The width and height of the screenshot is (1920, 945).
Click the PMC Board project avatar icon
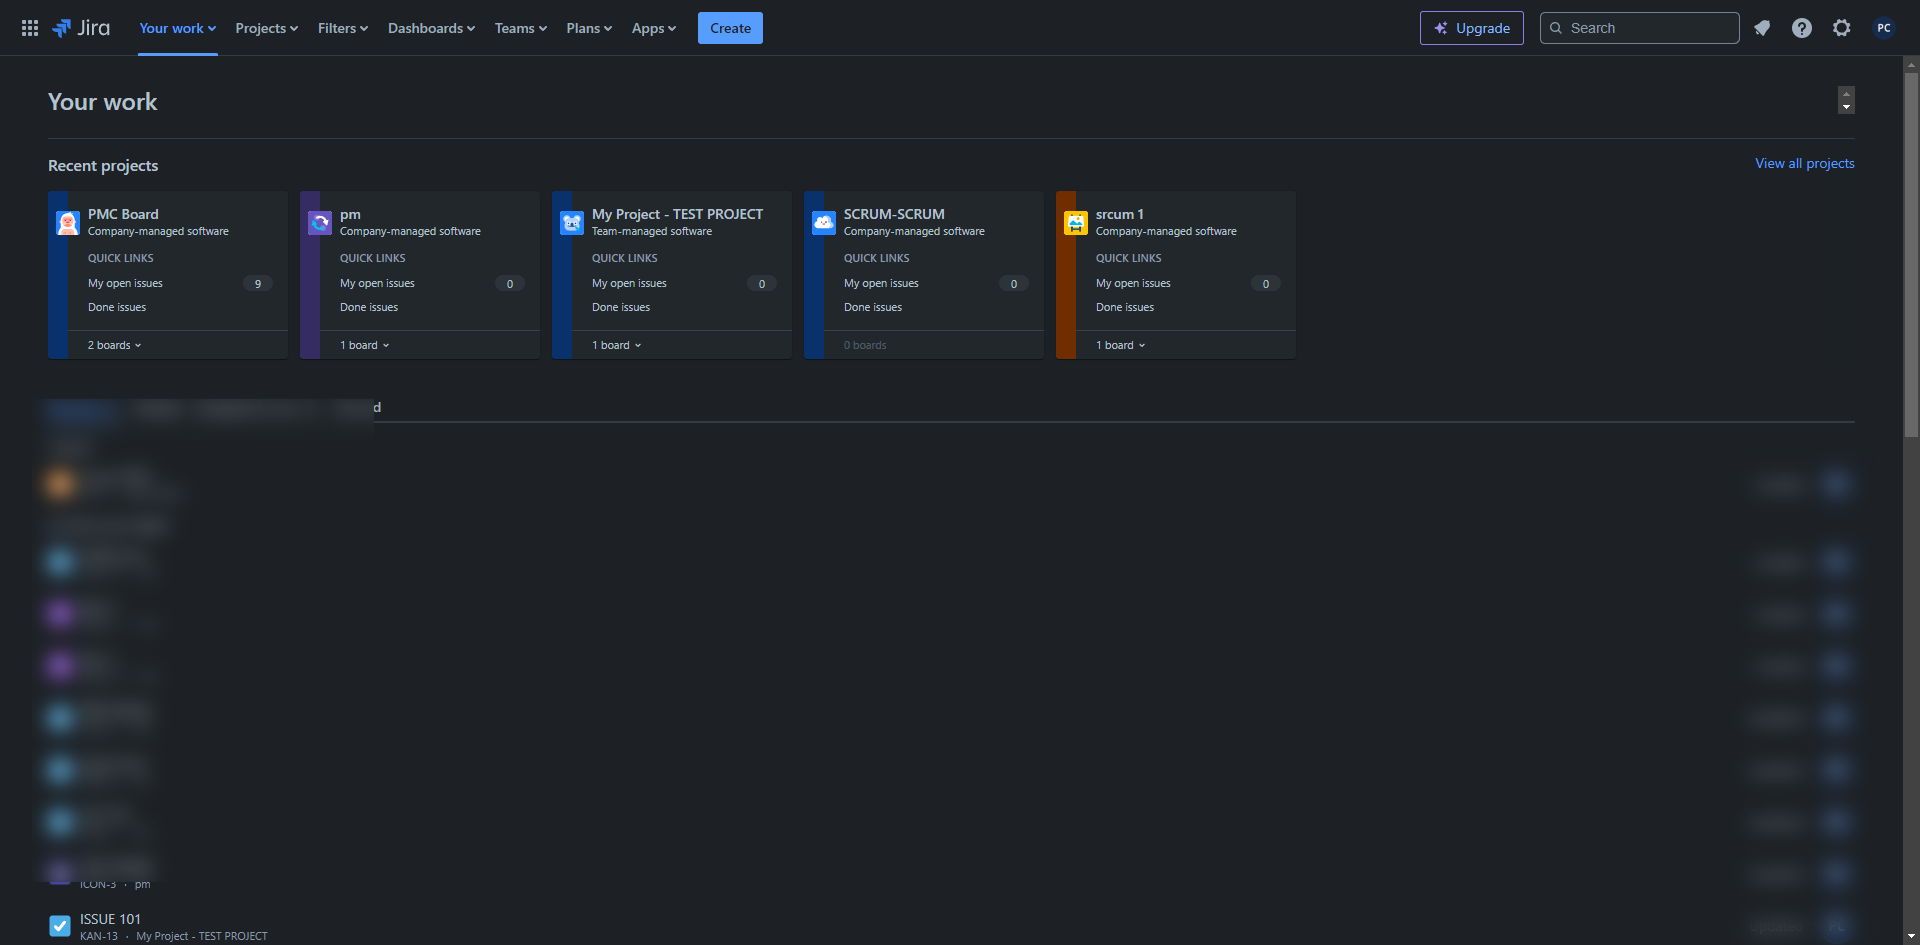tap(68, 223)
